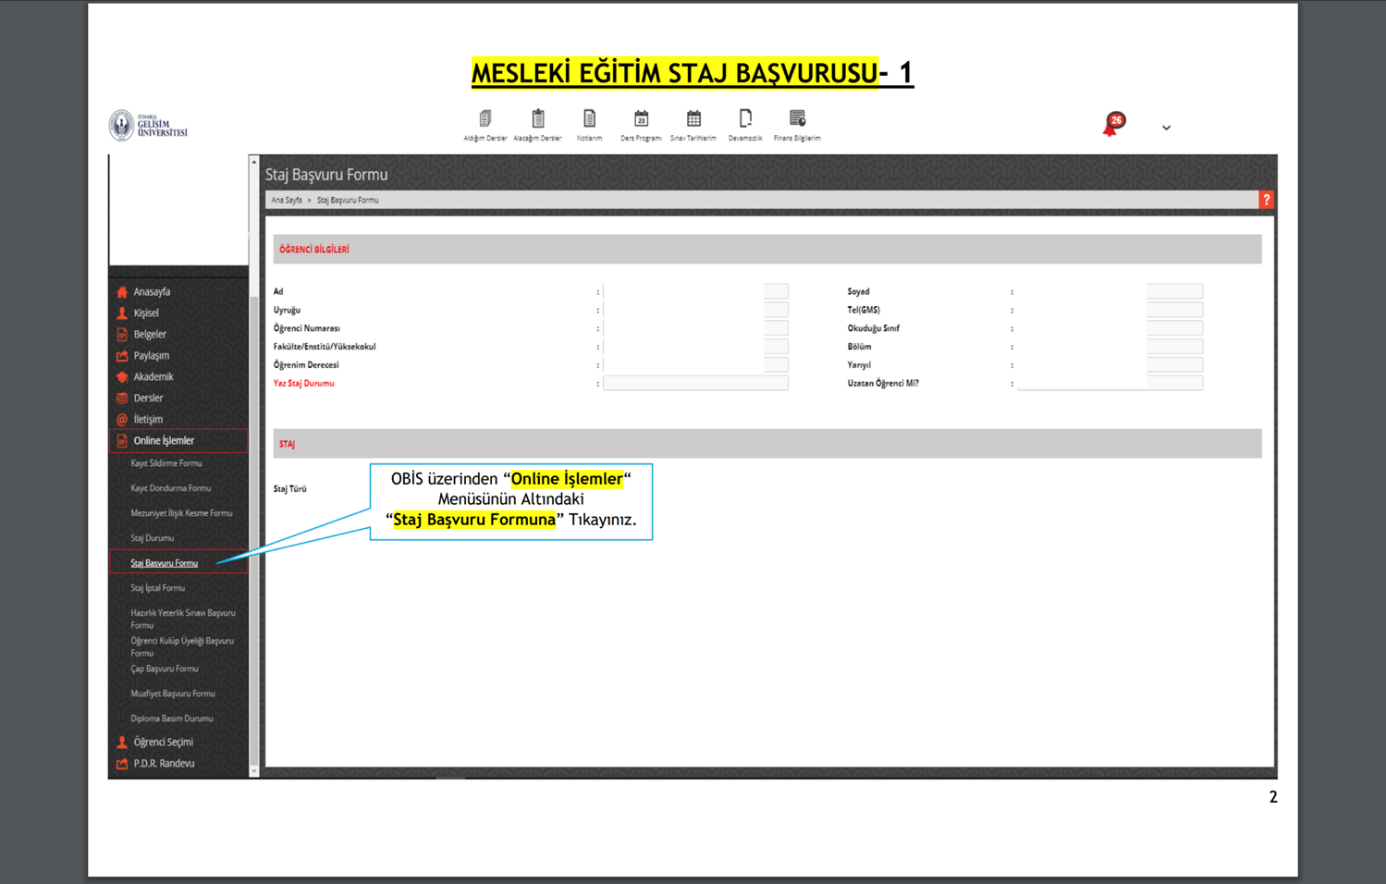Click the Devamsızlık icon
1386x884 pixels.
point(745,119)
